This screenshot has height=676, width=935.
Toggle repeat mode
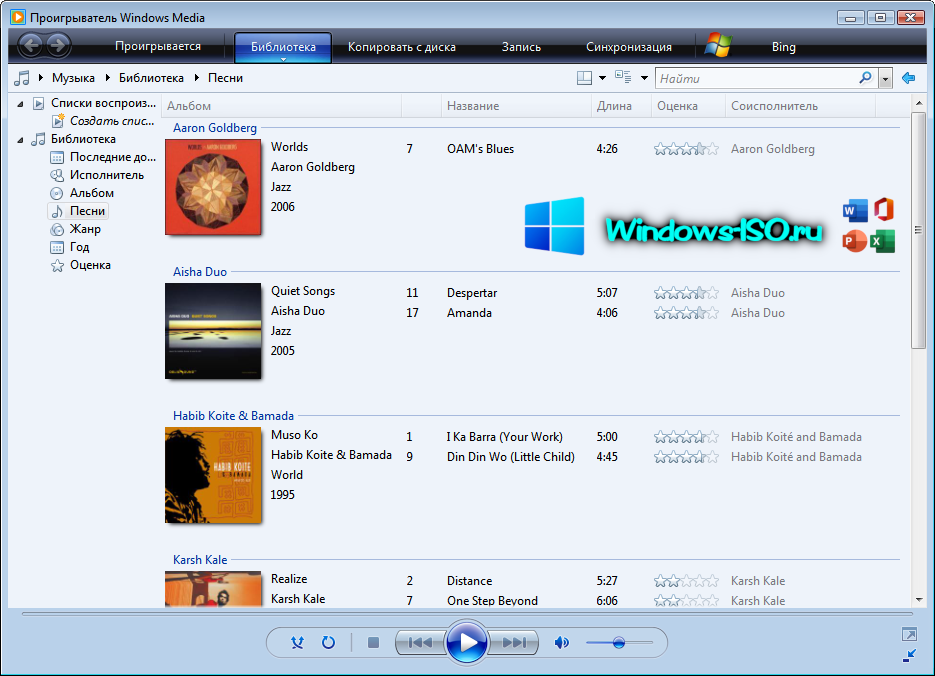pyautogui.click(x=328, y=643)
